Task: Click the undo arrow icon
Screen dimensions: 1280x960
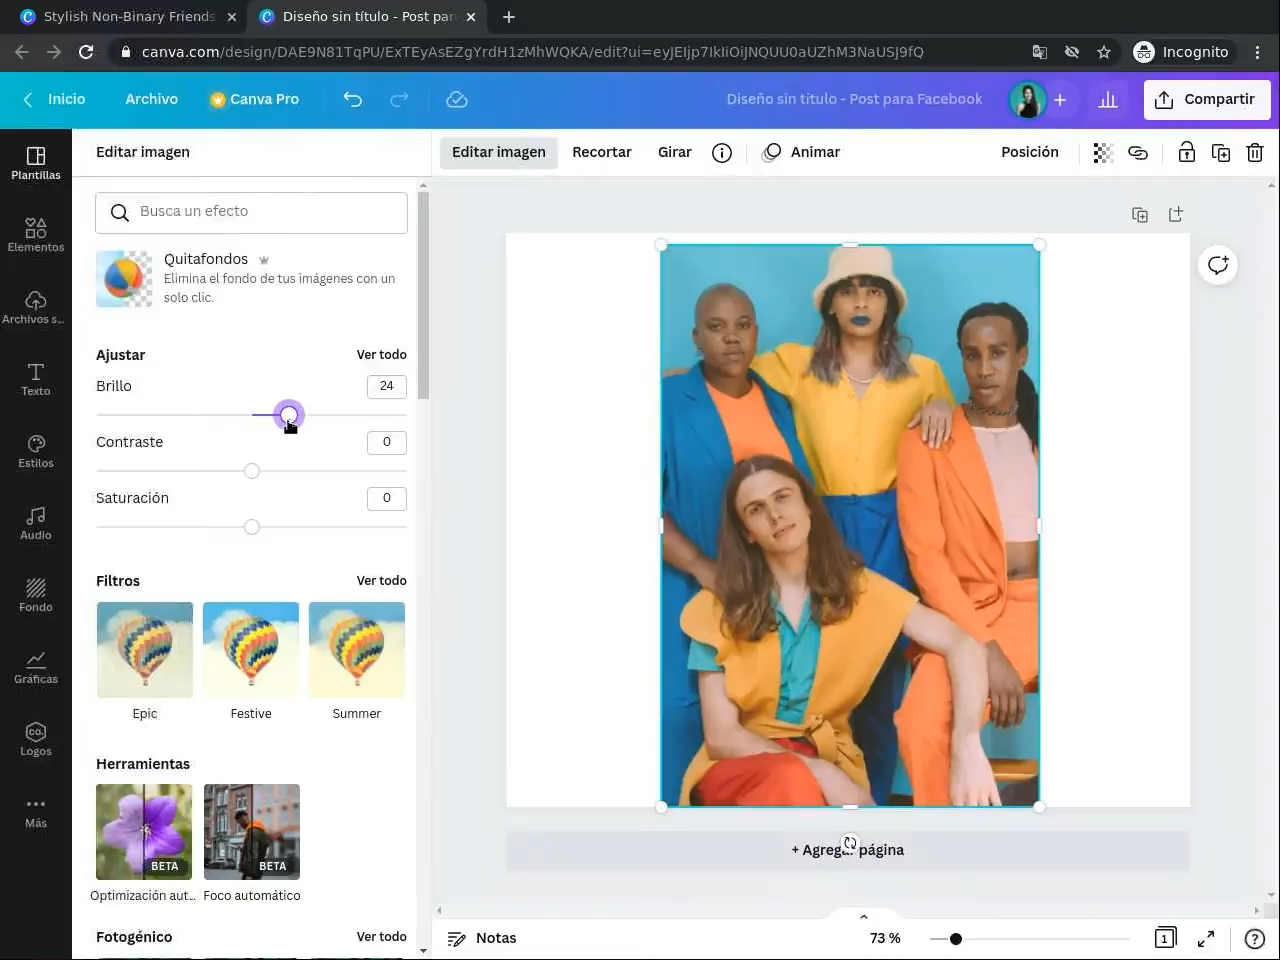Action: [352, 99]
